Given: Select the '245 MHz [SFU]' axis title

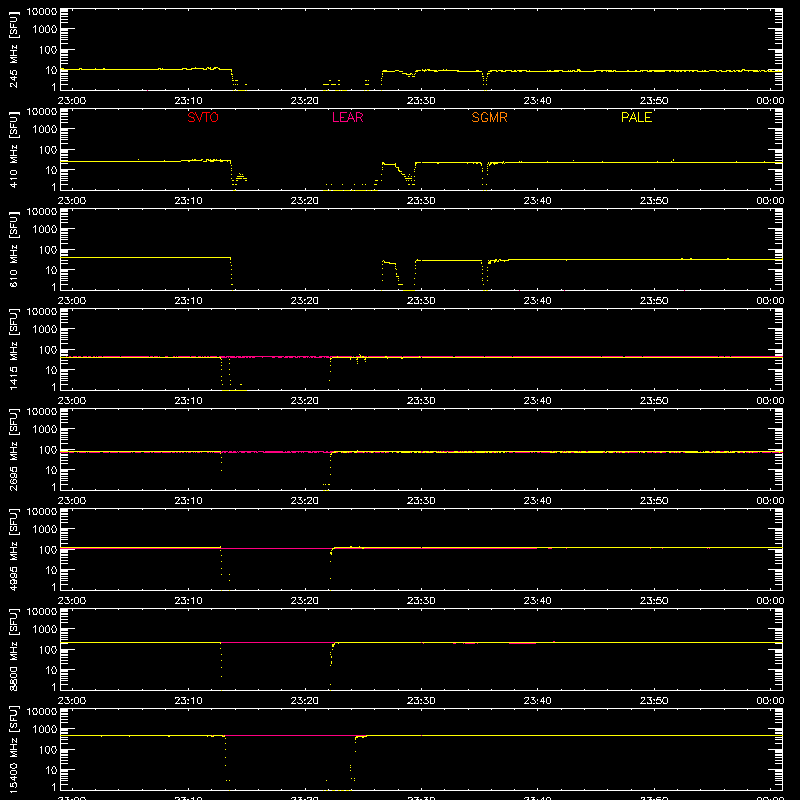Looking at the screenshot, I should coord(13,49).
